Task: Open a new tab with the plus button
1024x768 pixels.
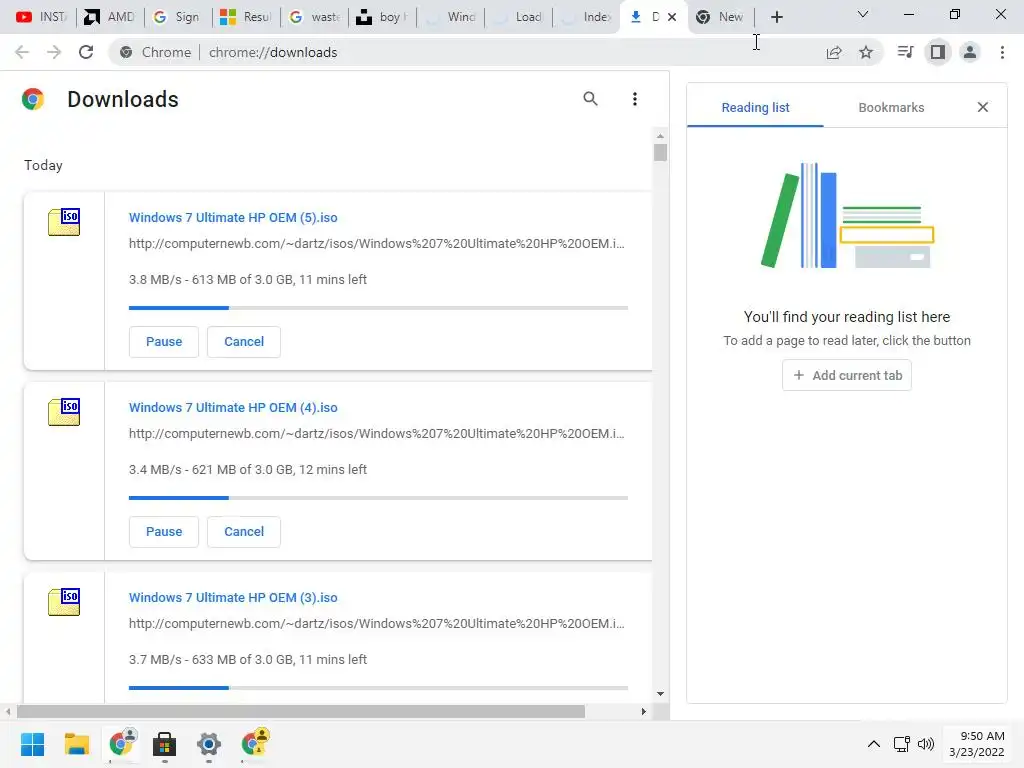Action: point(776,17)
